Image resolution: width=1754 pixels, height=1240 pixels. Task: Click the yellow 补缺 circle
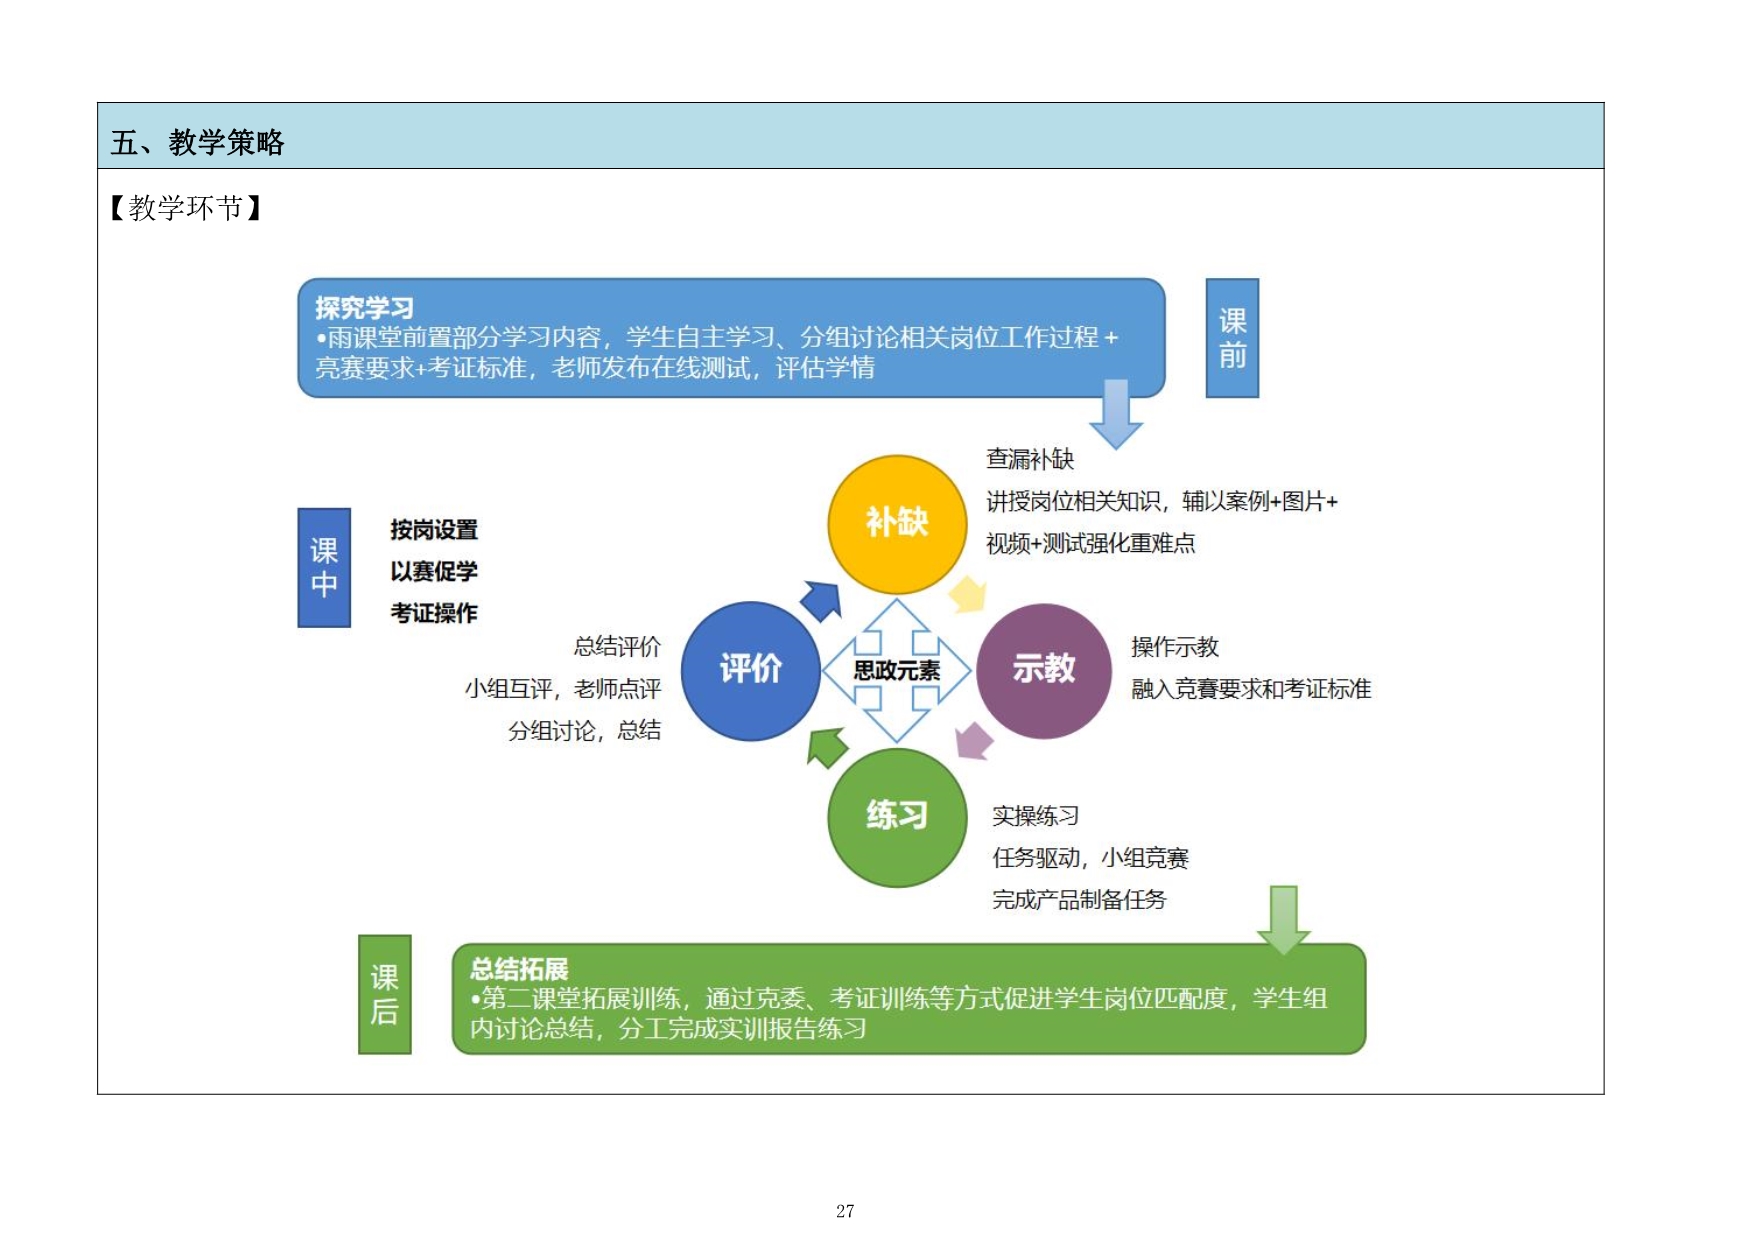click(897, 524)
